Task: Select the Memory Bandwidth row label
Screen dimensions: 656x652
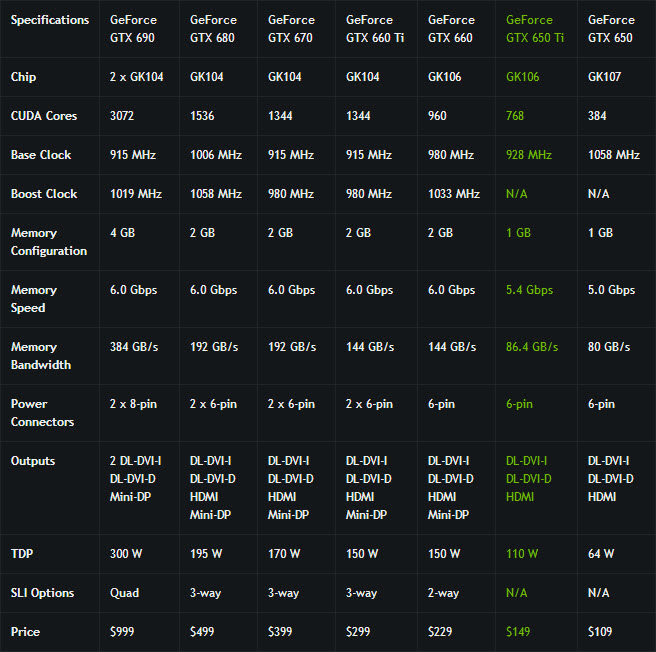Action: point(41,356)
